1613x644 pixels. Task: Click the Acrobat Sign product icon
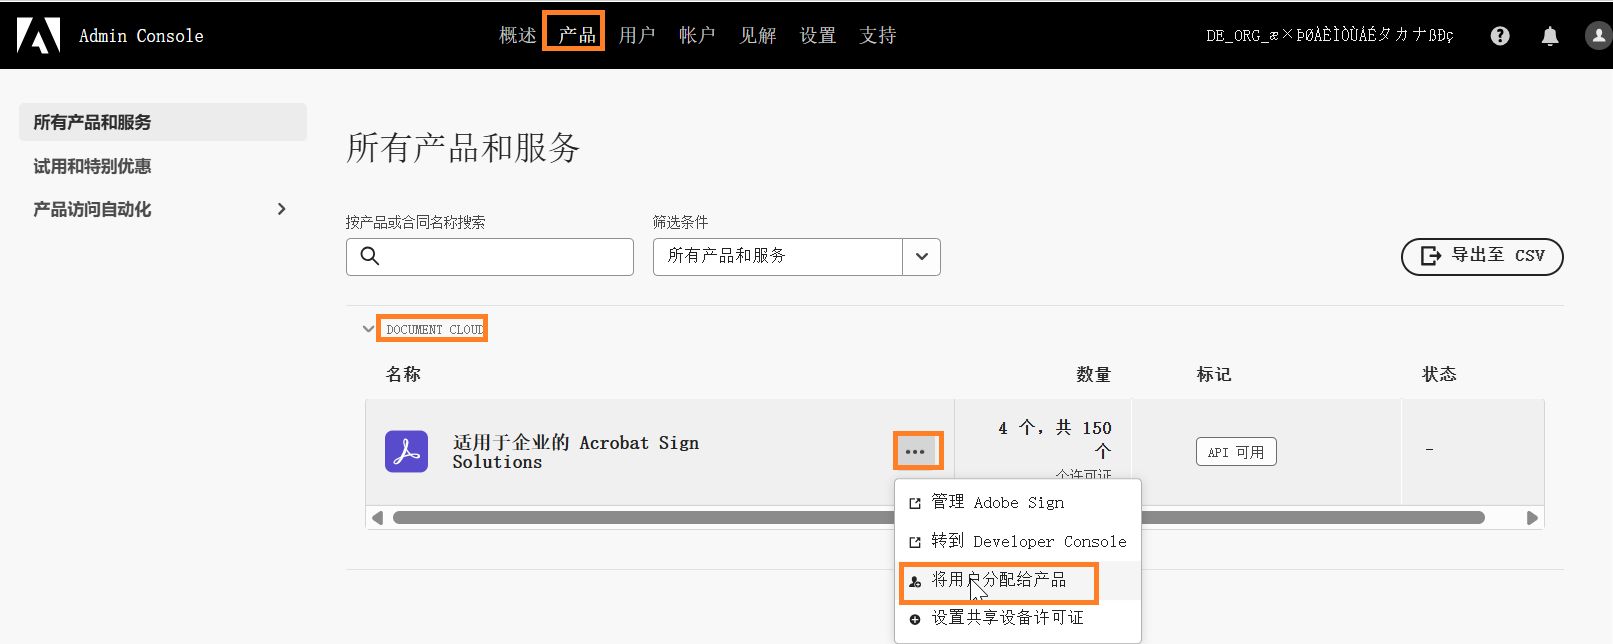point(406,452)
